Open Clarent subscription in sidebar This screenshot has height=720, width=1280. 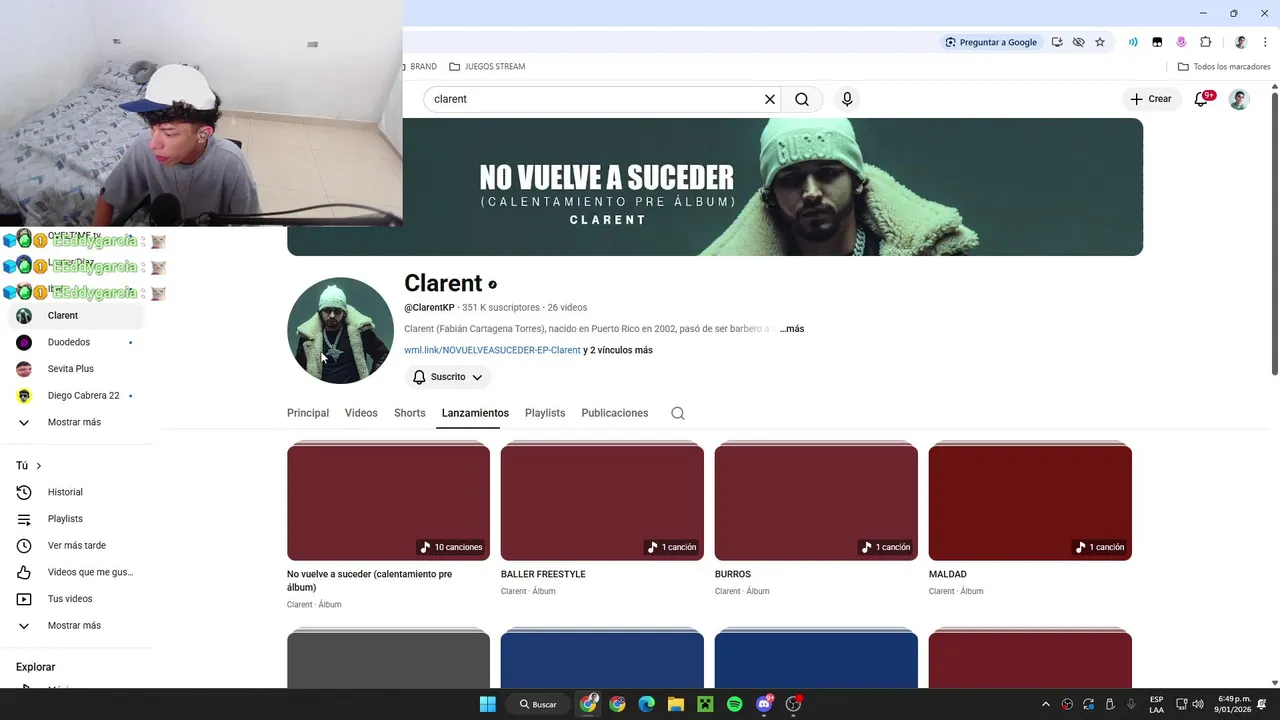[x=78, y=316]
